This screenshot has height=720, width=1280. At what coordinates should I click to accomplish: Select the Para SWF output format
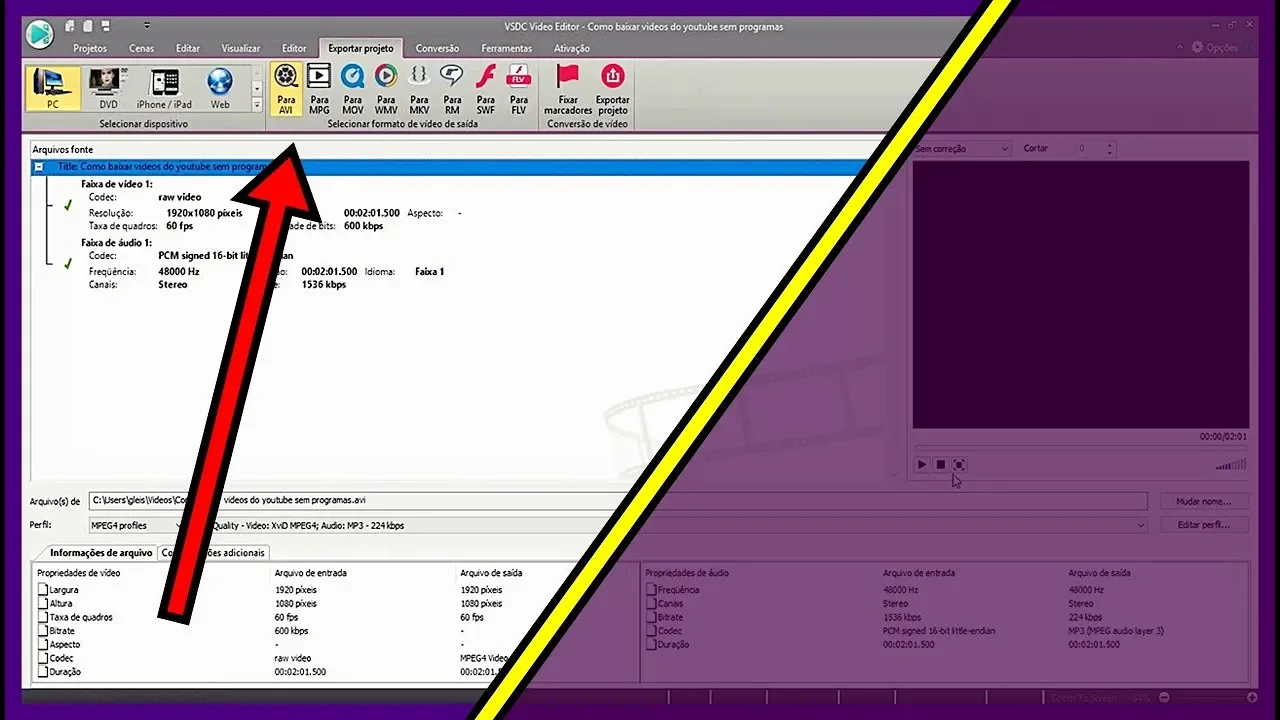486,89
